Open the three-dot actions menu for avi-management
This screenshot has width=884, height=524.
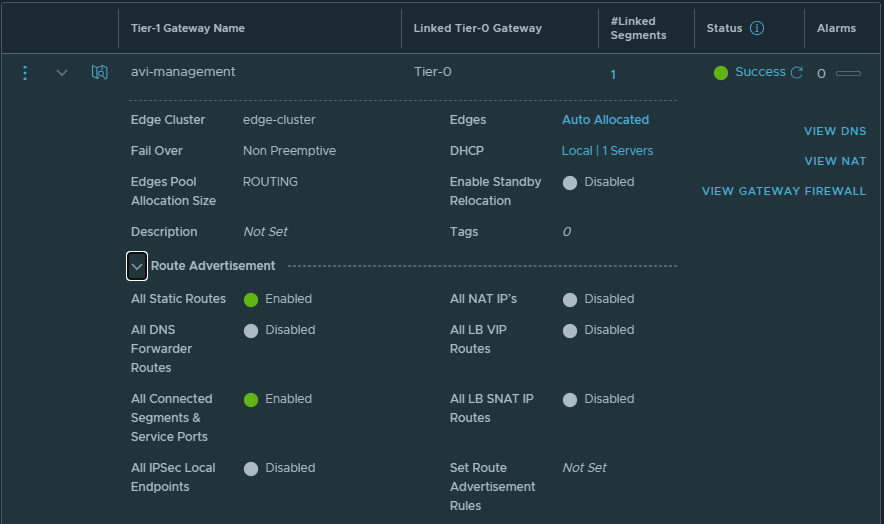click(26, 73)
